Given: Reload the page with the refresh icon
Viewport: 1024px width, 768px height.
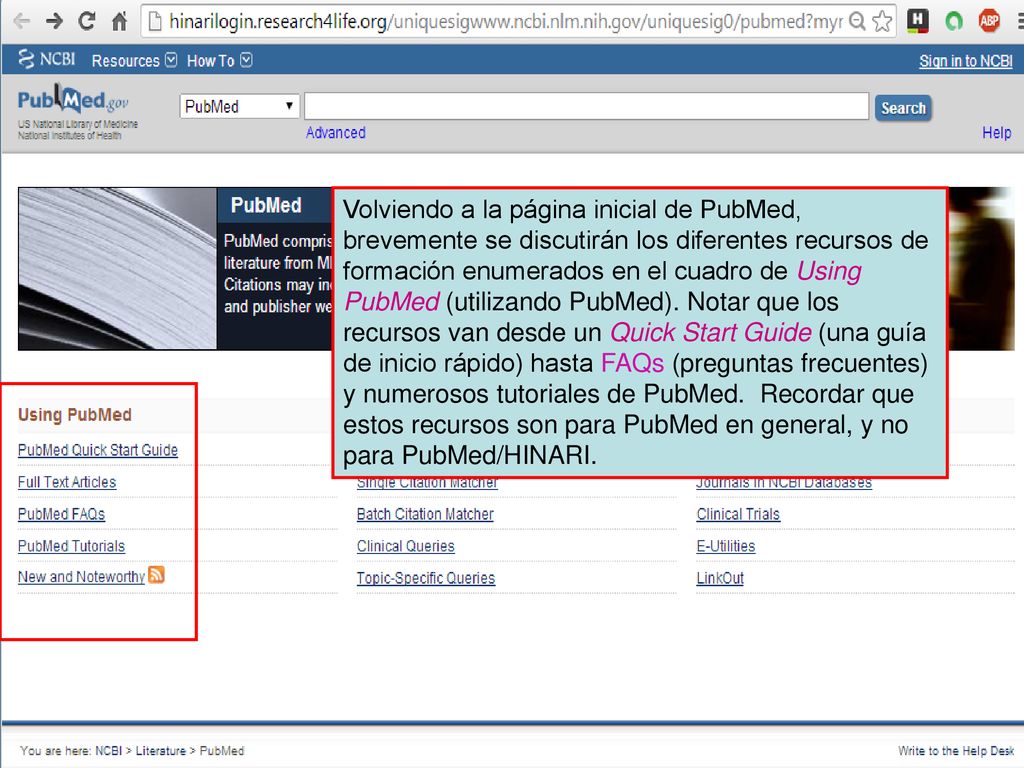Looking at the screenshot, I should point(87,22).
